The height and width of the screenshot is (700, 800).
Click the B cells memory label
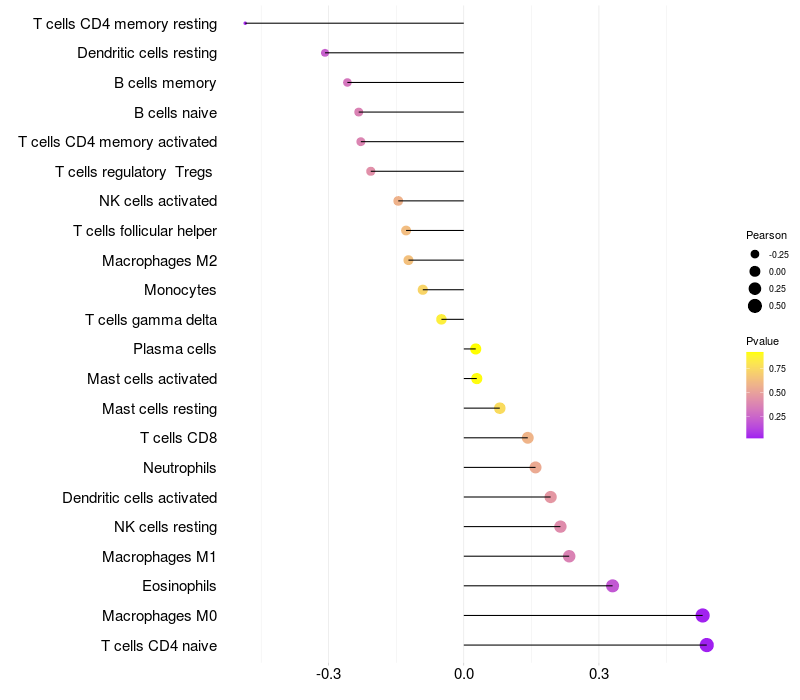(x=165, y=83)
